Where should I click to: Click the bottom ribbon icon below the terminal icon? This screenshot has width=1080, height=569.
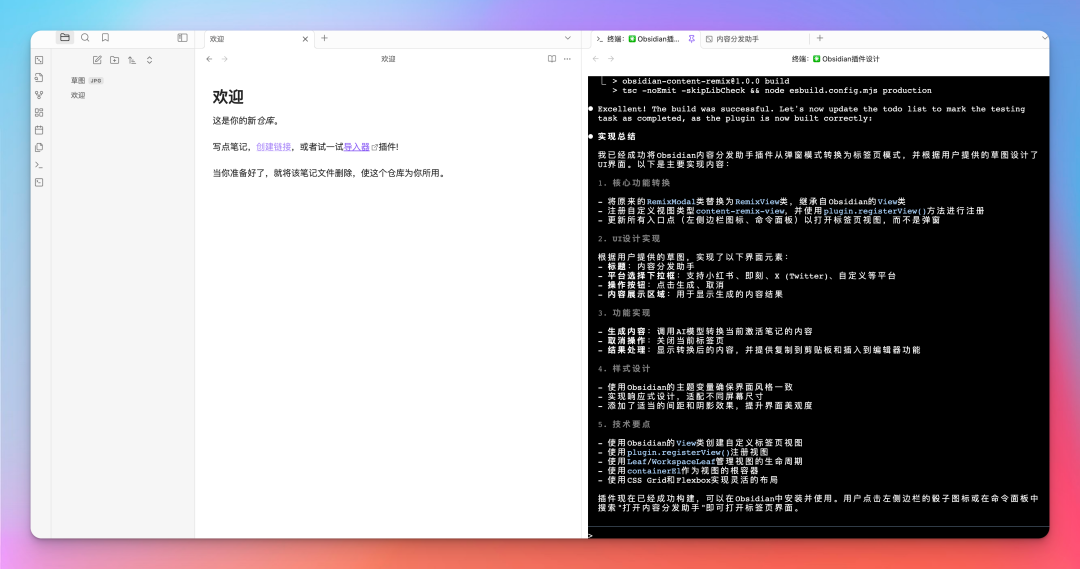(39, 183)
